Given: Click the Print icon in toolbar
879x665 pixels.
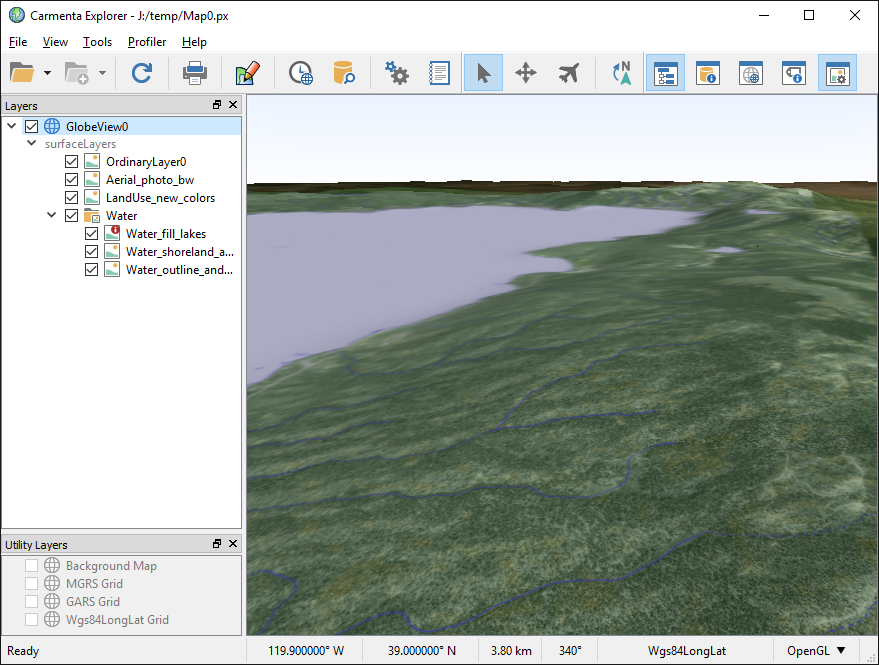Looking at the screenshot, I should (194, 73).
